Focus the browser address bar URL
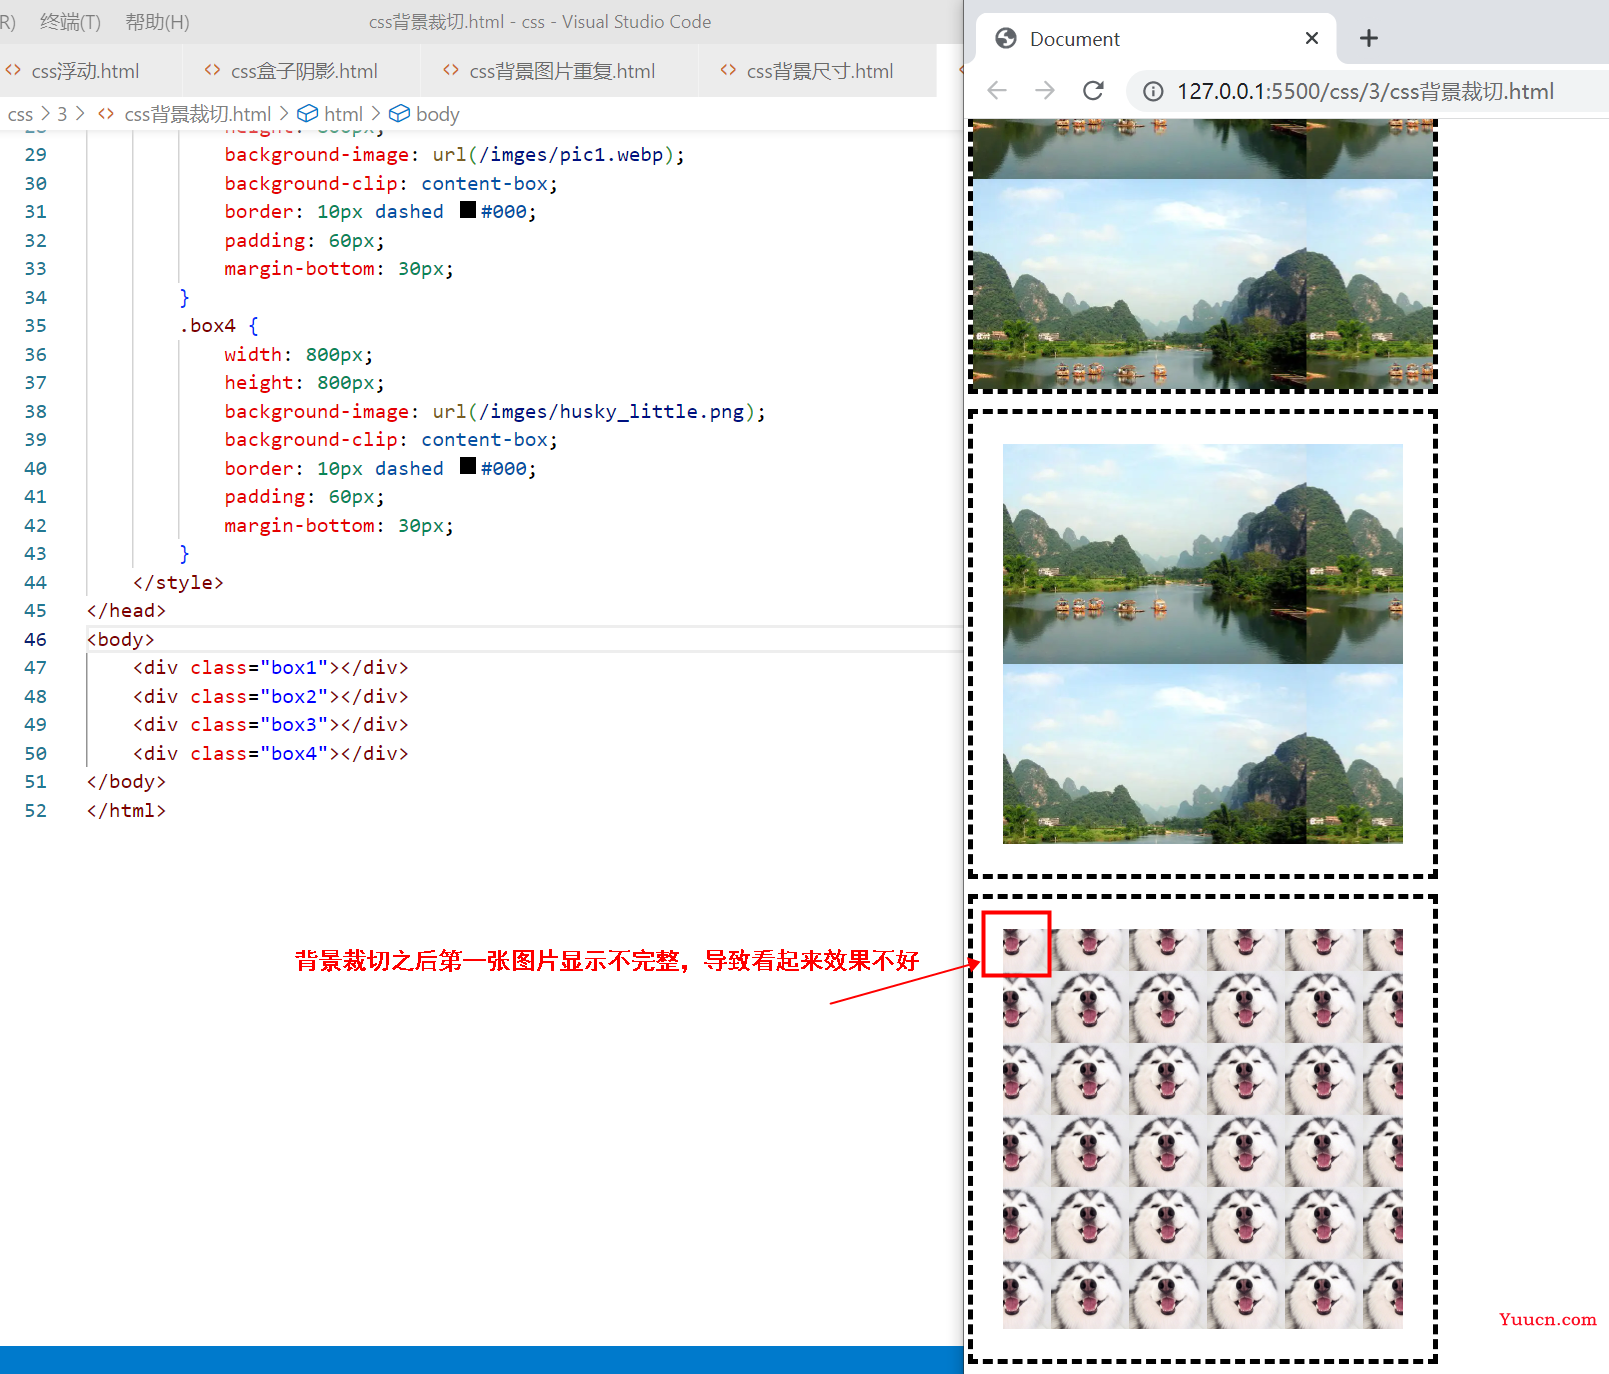Image resolution: width=1609 pixels, height=1374 pixels. [x=1365, y=92]
